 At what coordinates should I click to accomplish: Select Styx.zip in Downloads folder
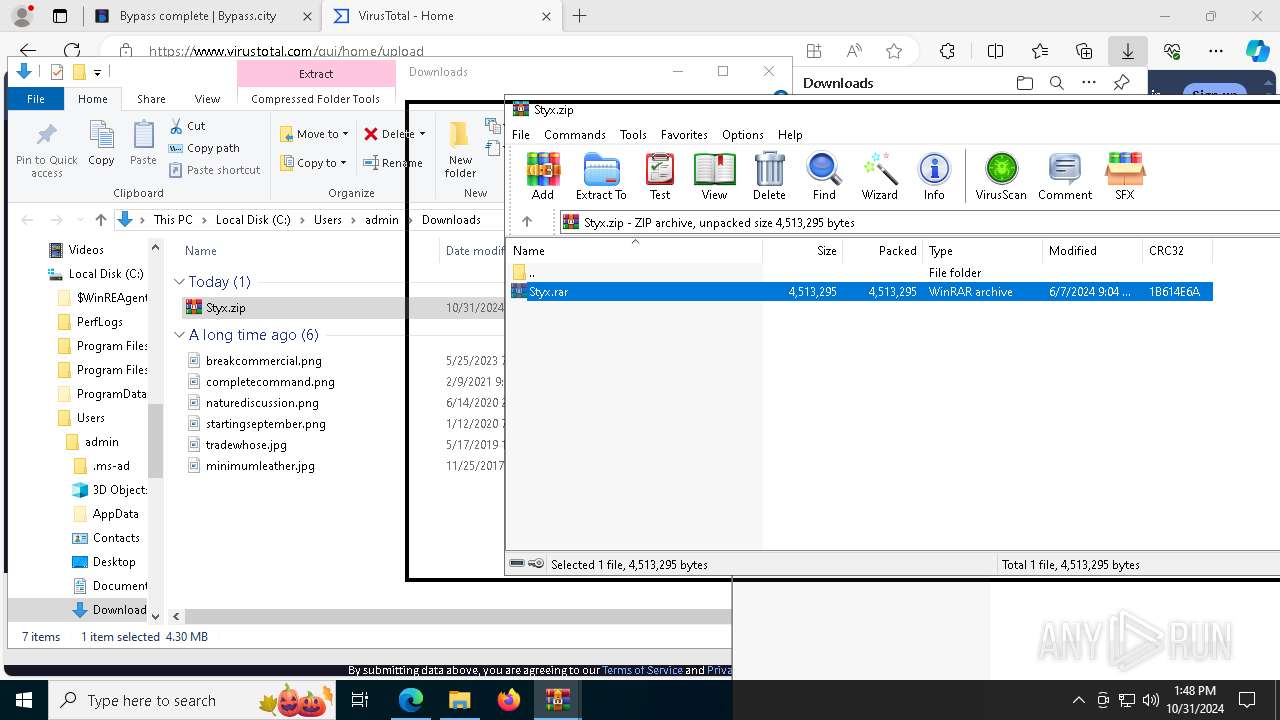226,308
